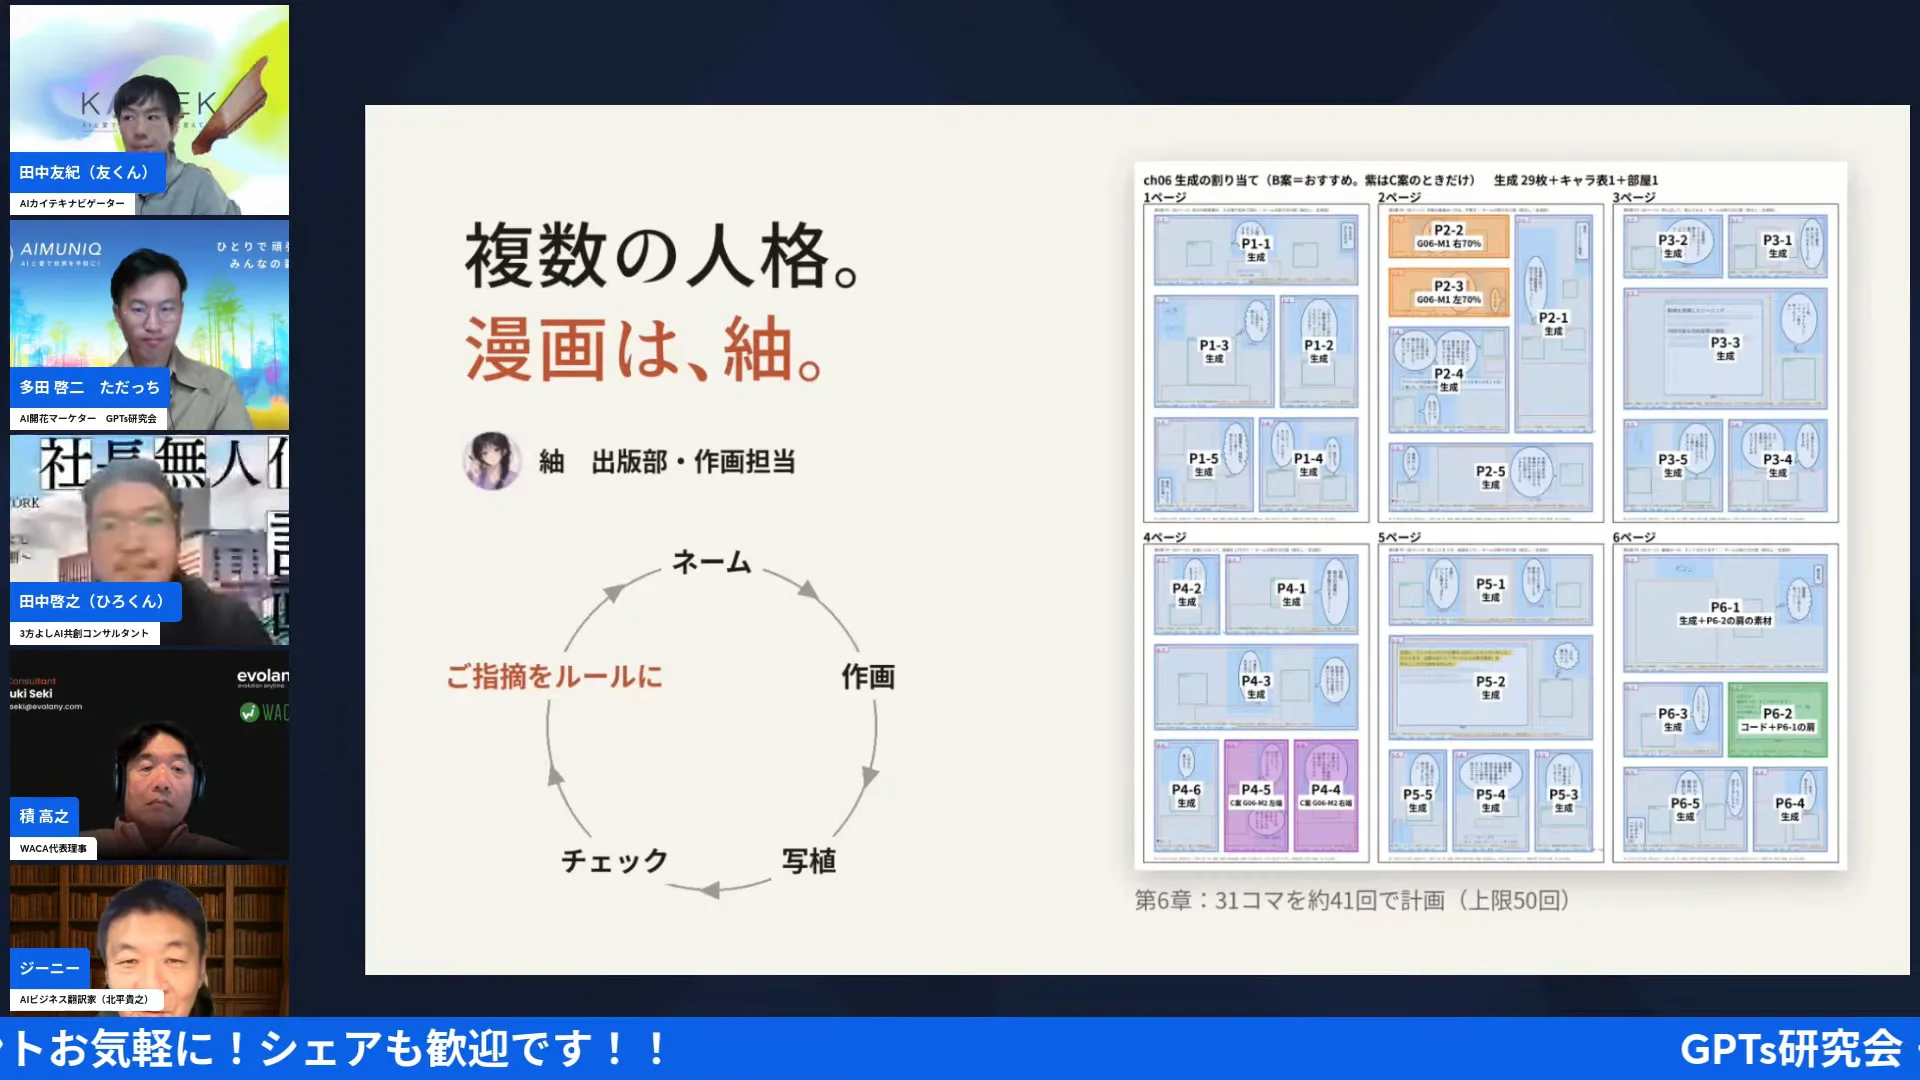Click the ch06 生成の割り当て title line
This screenshot has width=1920, height=1080.
click(x=1400, y=180)
